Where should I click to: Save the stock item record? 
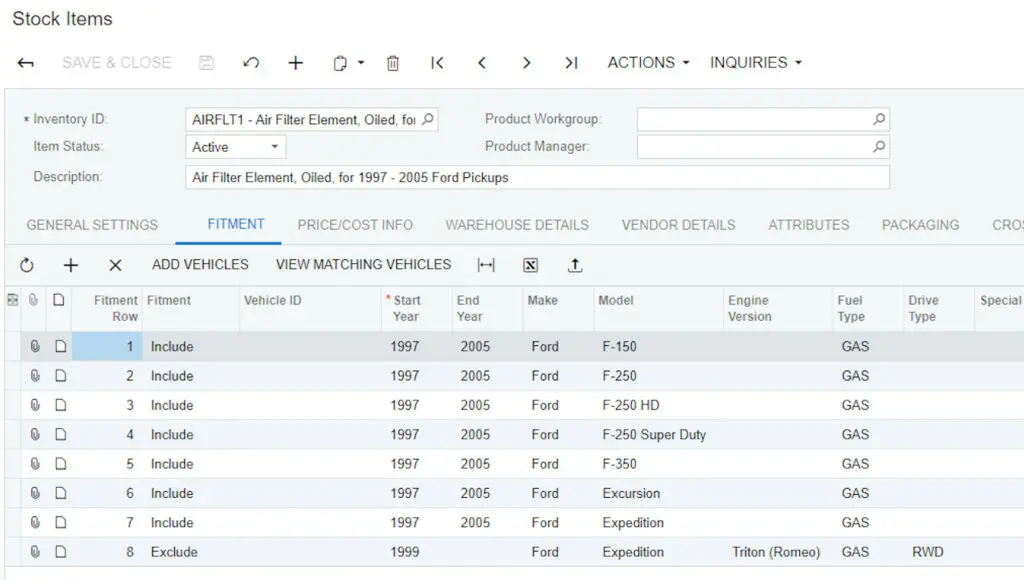tap(206, 62)
